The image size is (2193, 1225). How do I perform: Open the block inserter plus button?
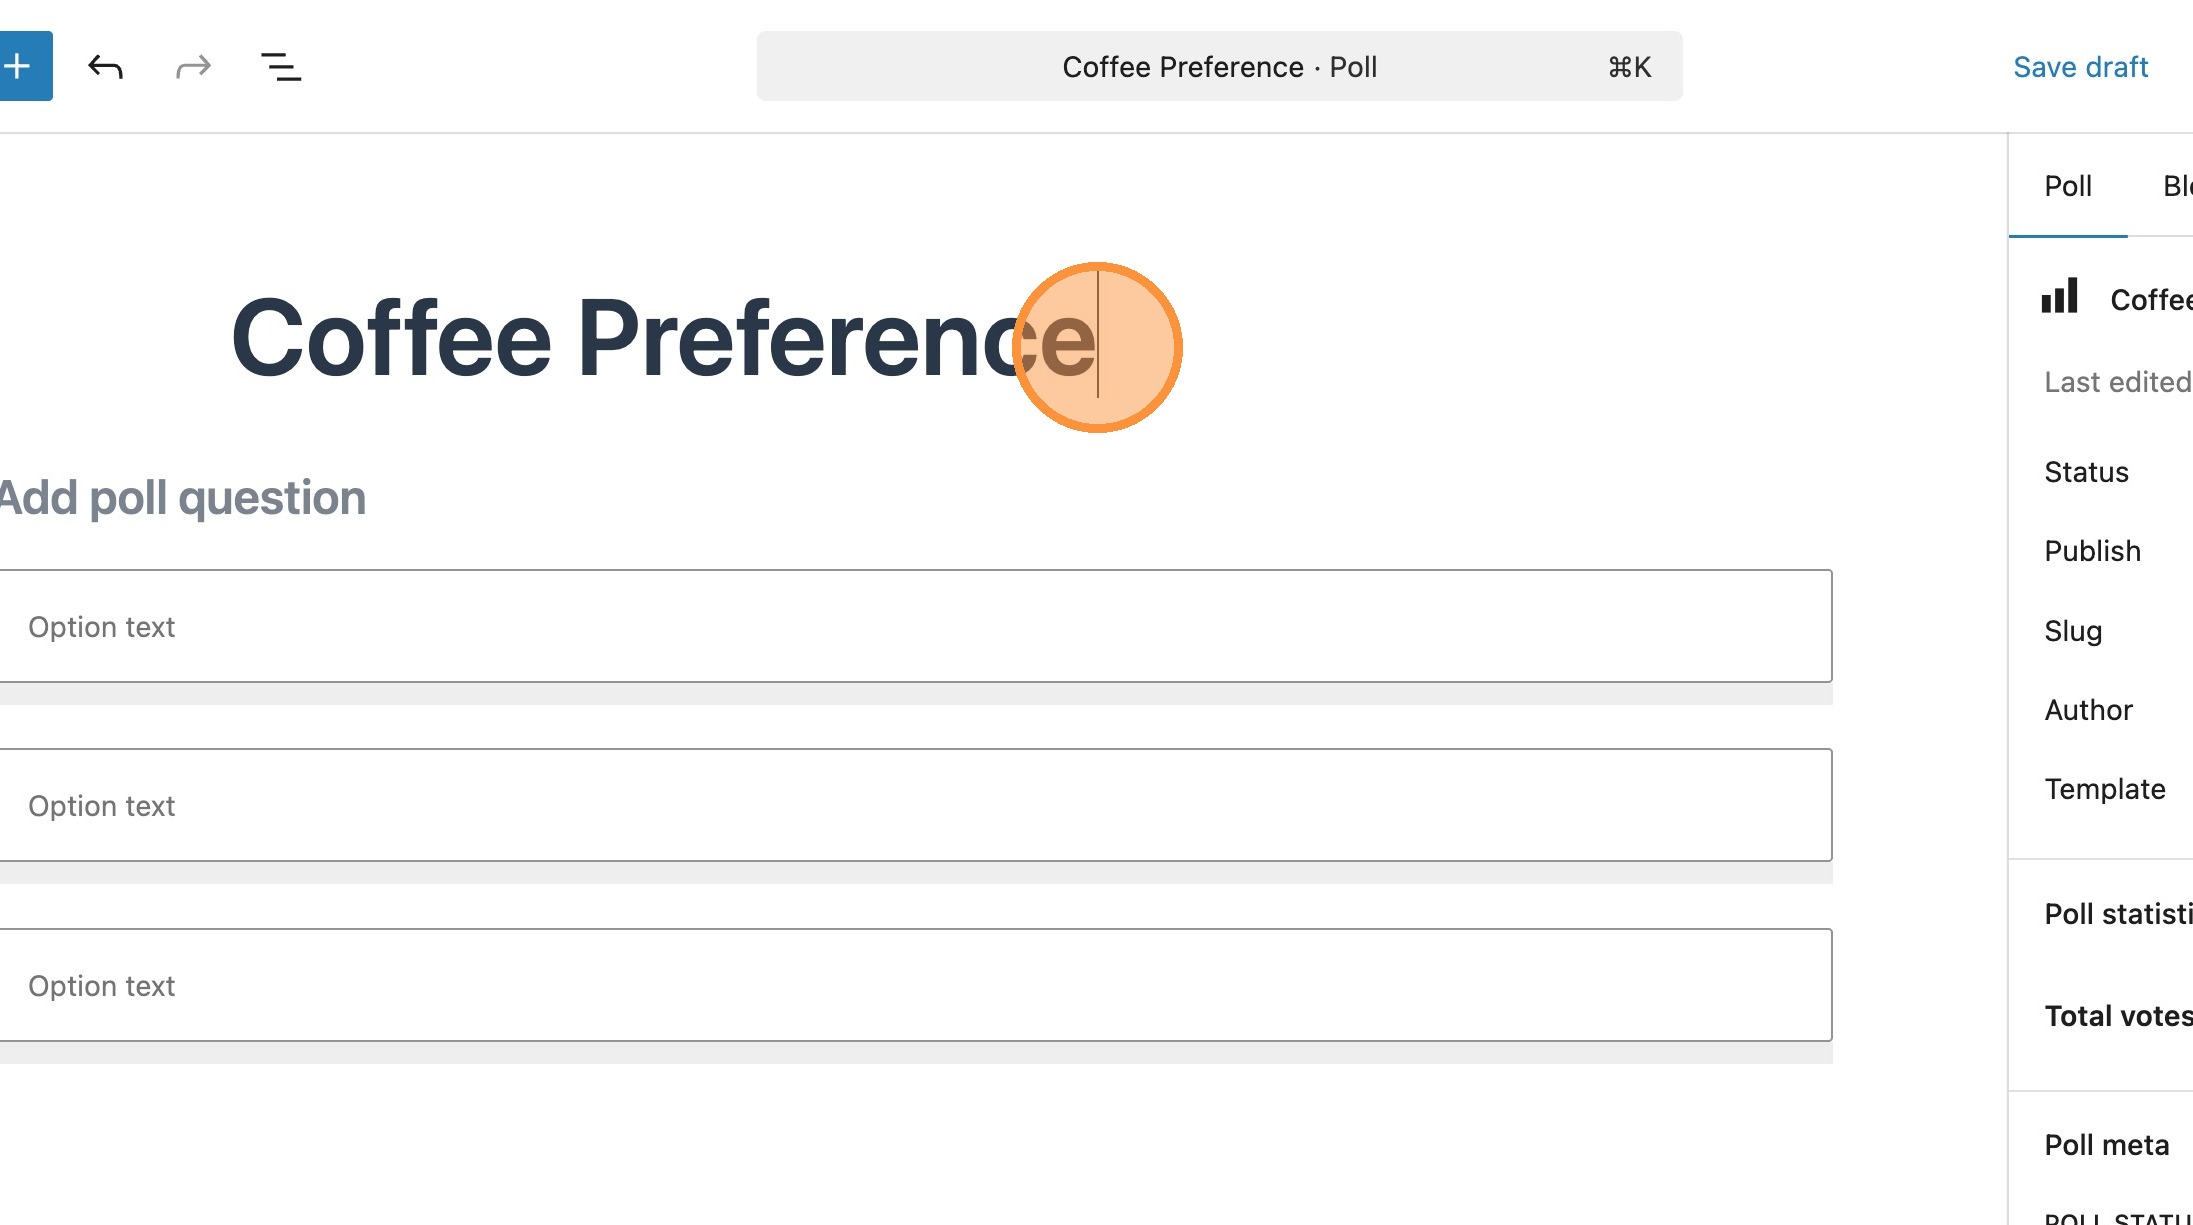tap(20, 67)
